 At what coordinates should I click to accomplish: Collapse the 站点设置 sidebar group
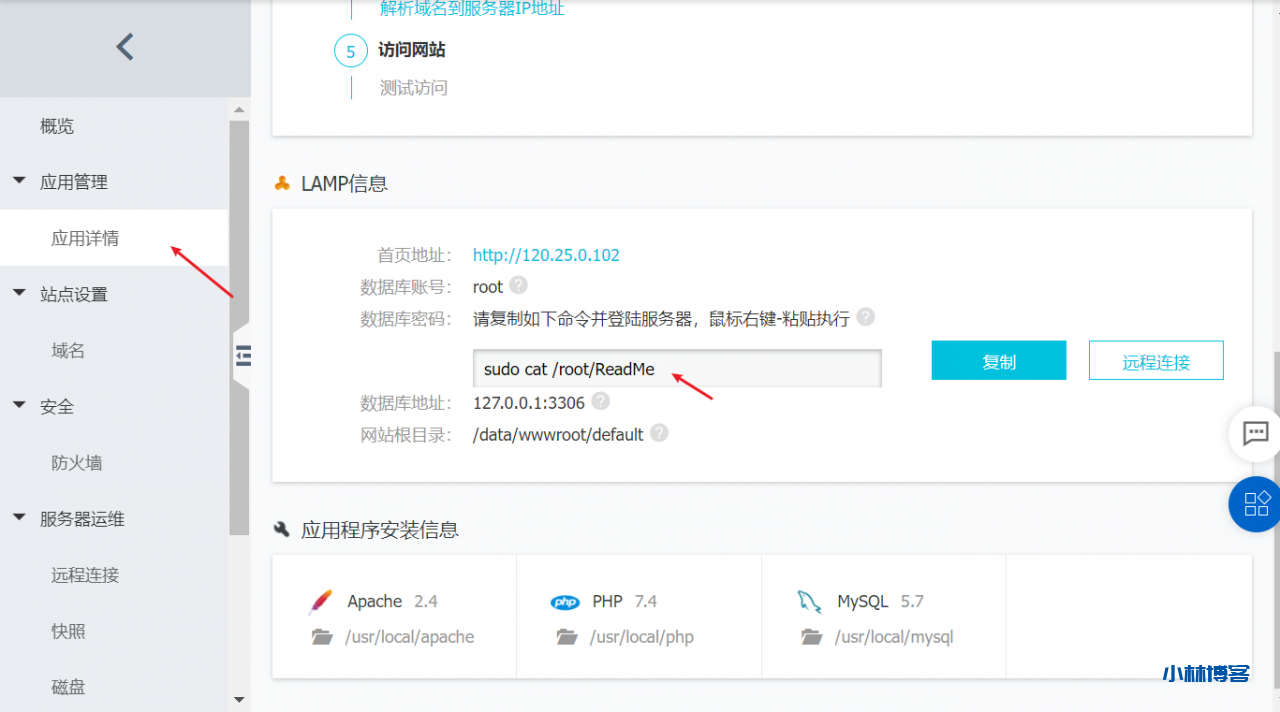click(x=19, y=294)
